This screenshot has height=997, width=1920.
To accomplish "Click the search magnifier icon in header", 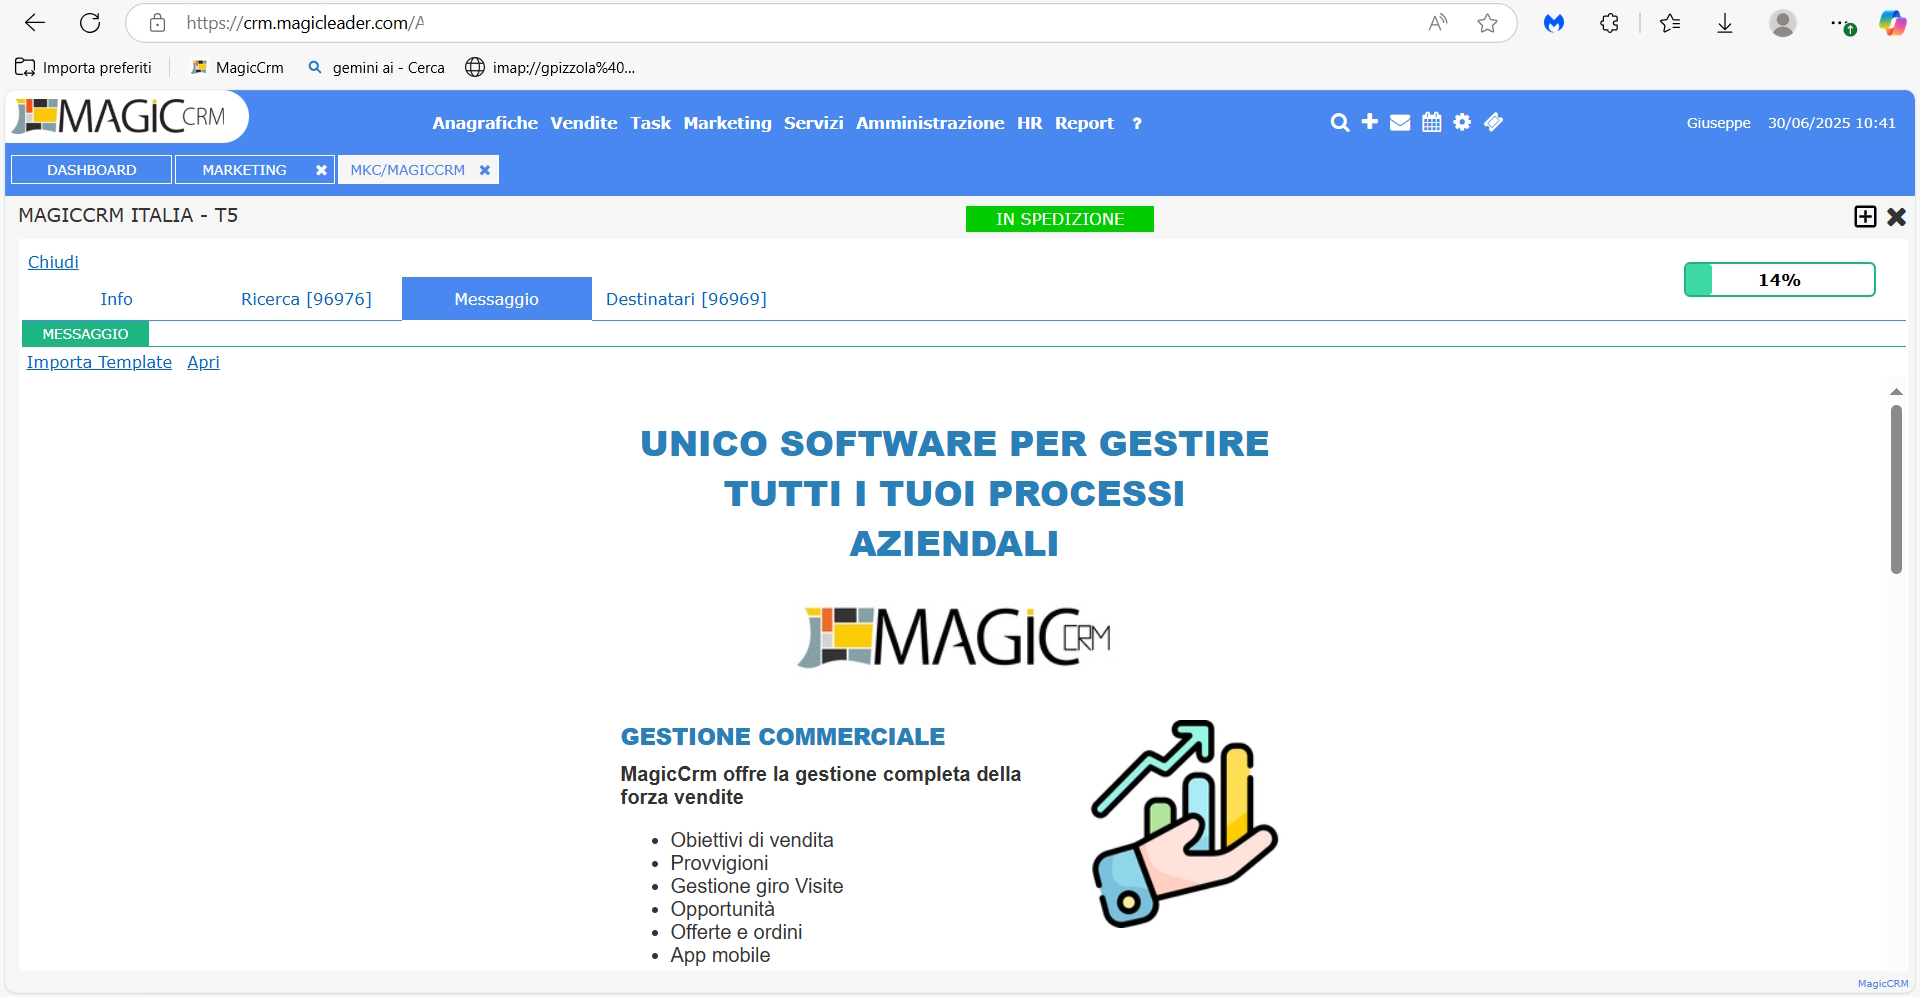I will [1340, 122].
